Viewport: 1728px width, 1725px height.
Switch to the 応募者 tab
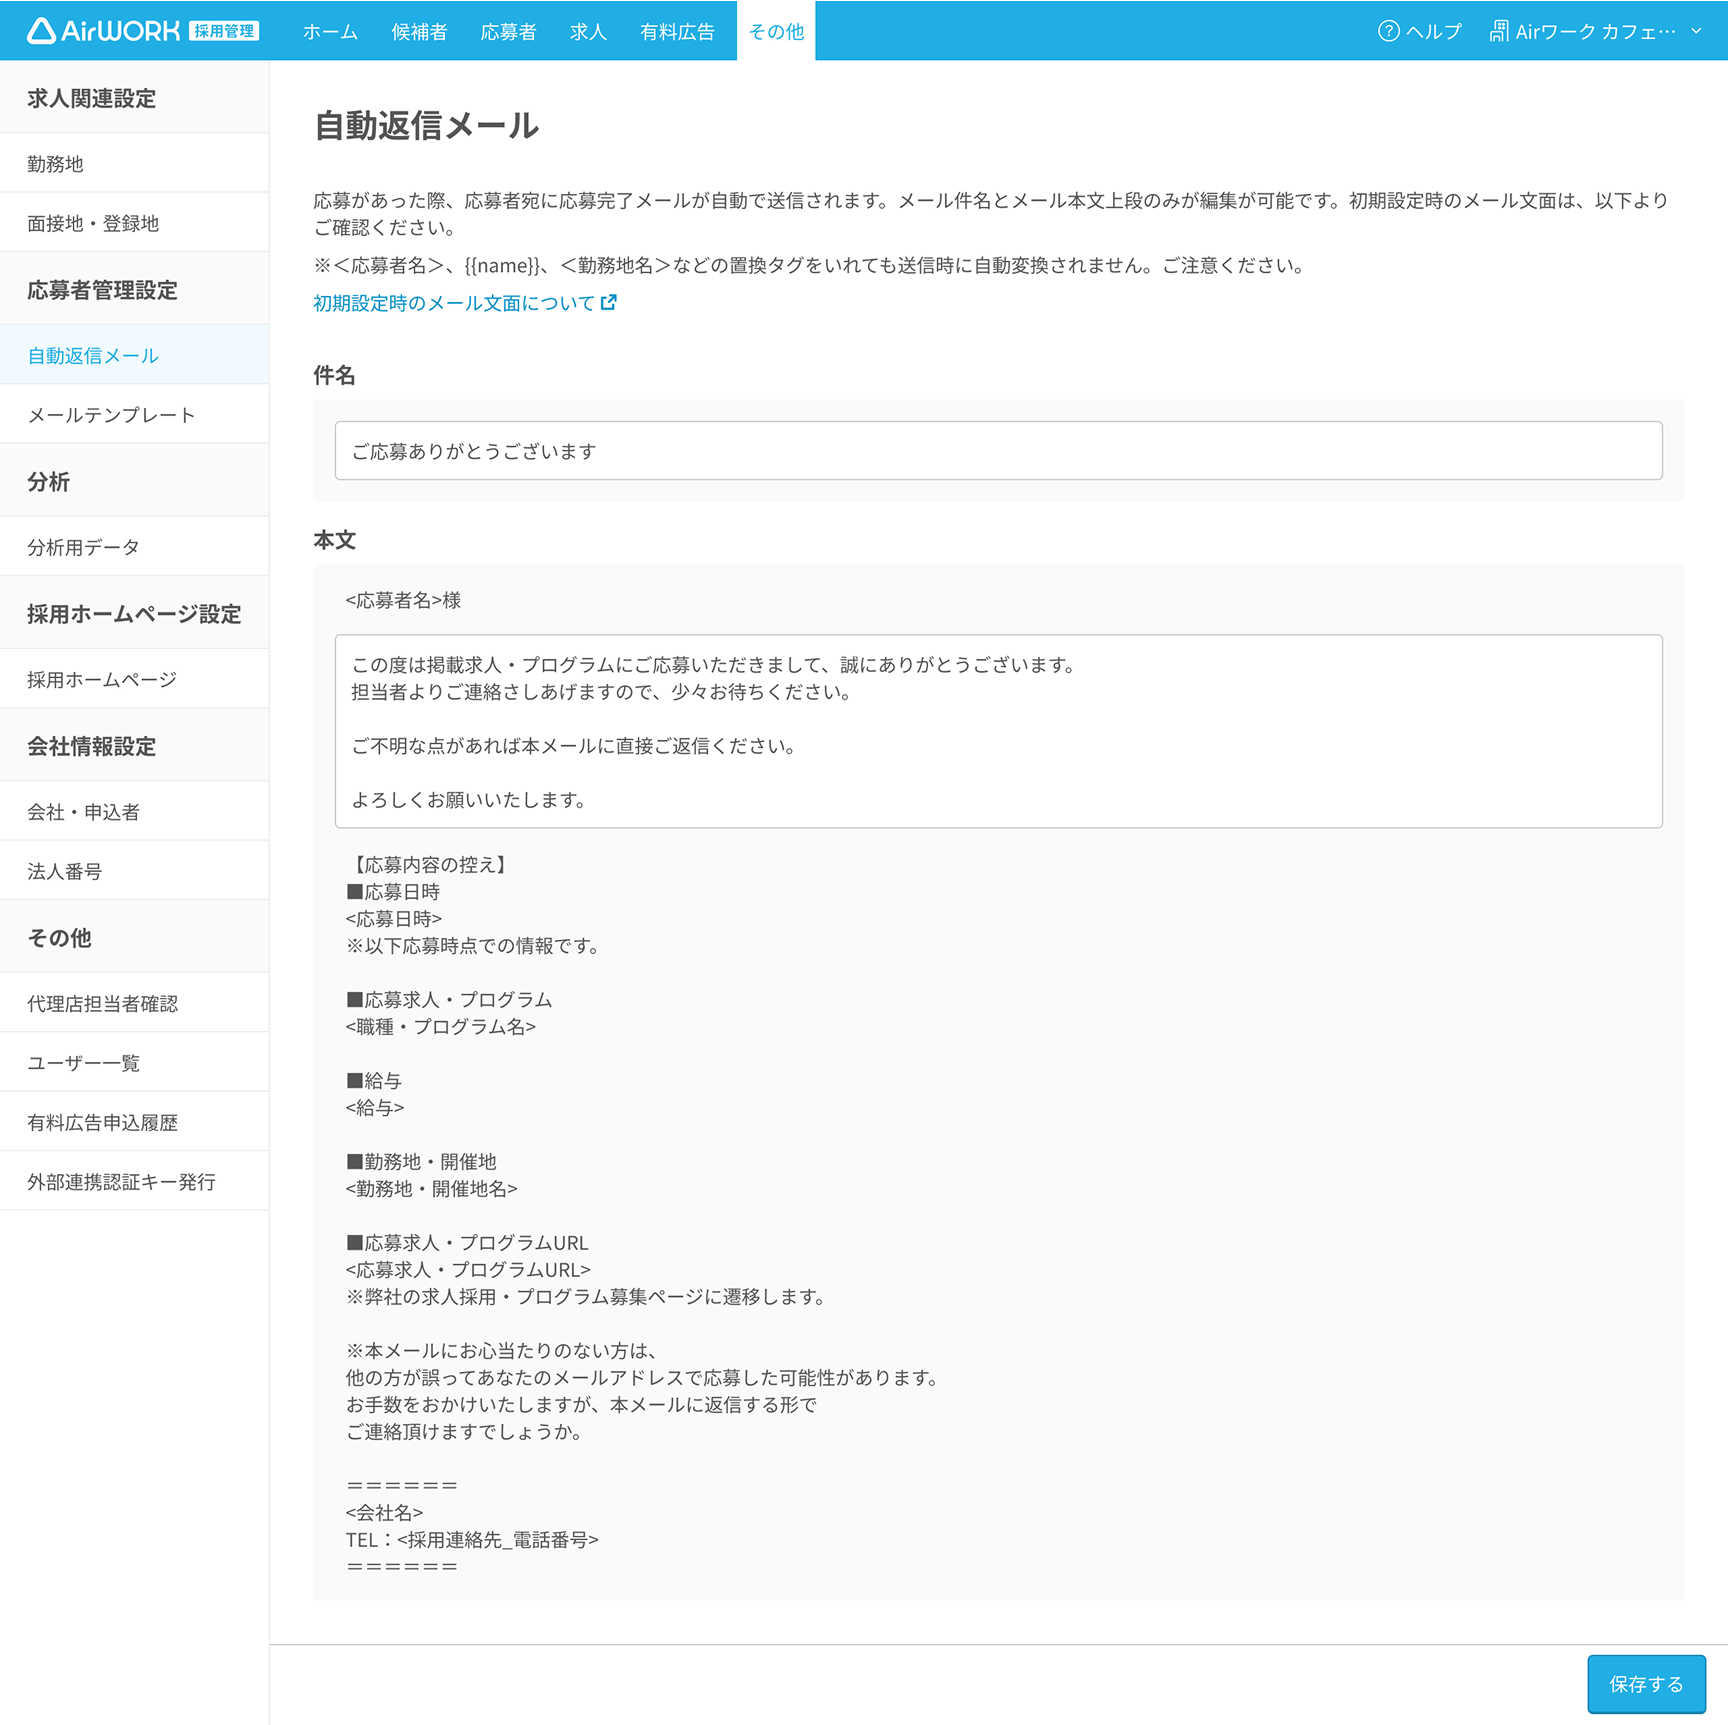pos(508,31)
